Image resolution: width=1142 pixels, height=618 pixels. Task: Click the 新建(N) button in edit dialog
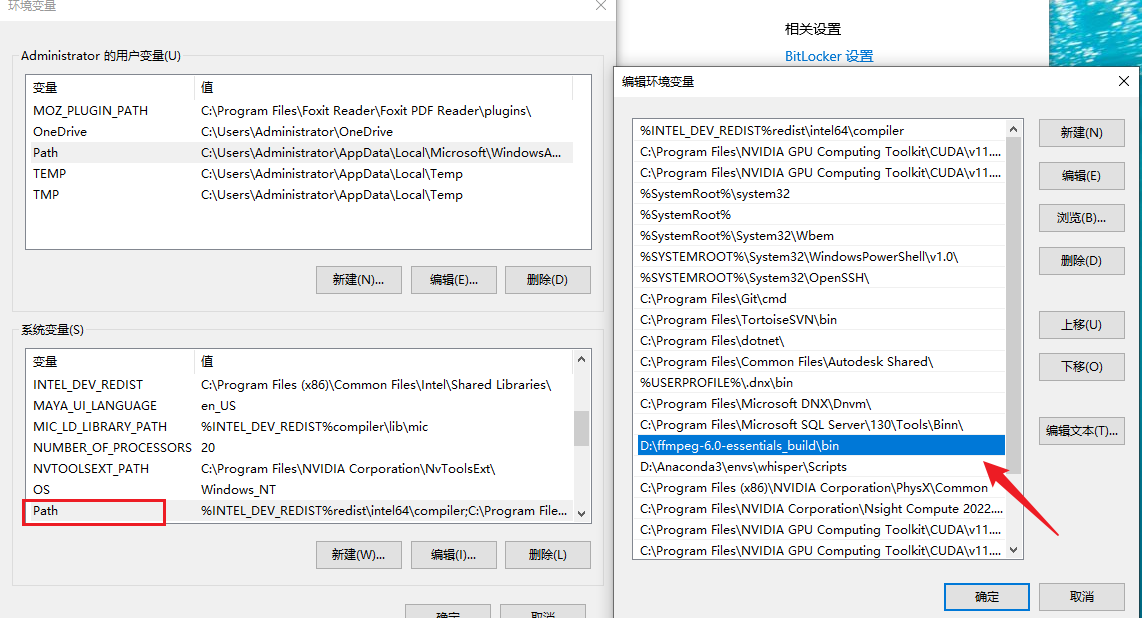pyautogui.click(x=1081, y=133)
